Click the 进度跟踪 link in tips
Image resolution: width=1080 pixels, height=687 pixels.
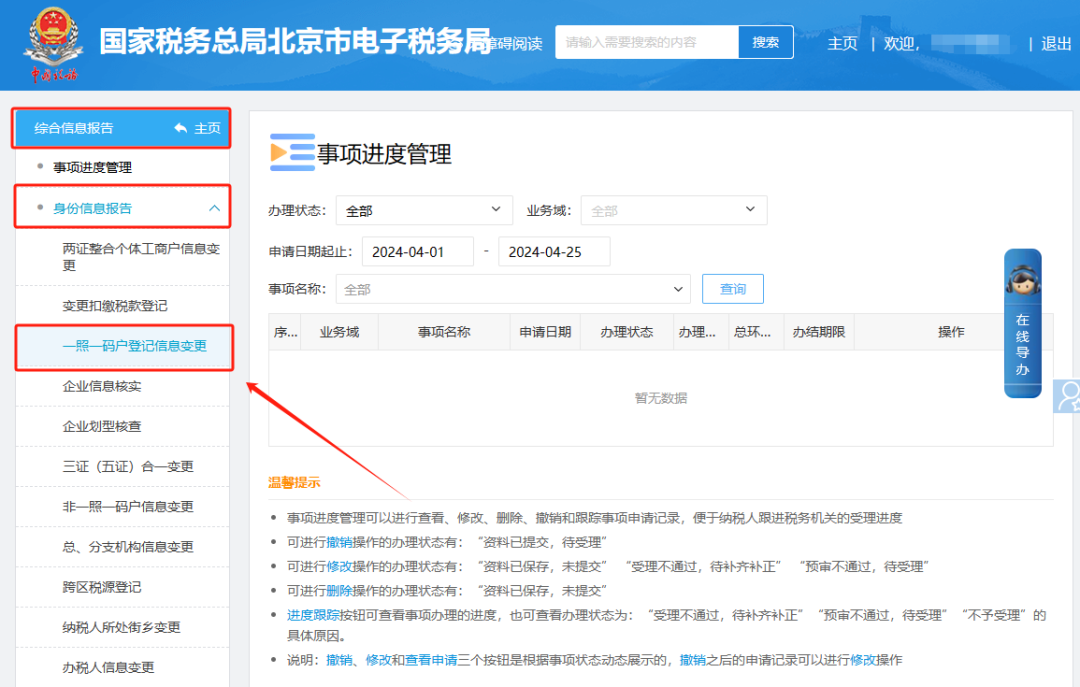click(313, 615)
